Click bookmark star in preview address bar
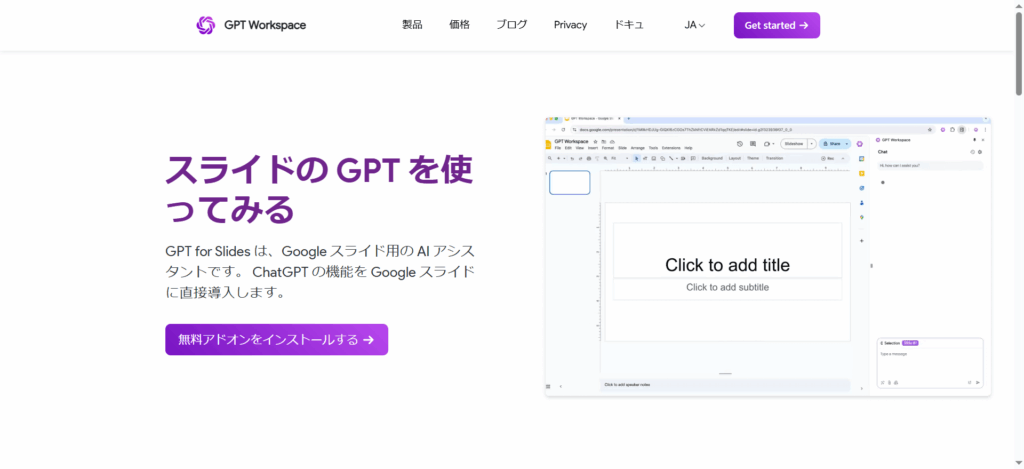The image size is (1024, 469). point(929,129)
